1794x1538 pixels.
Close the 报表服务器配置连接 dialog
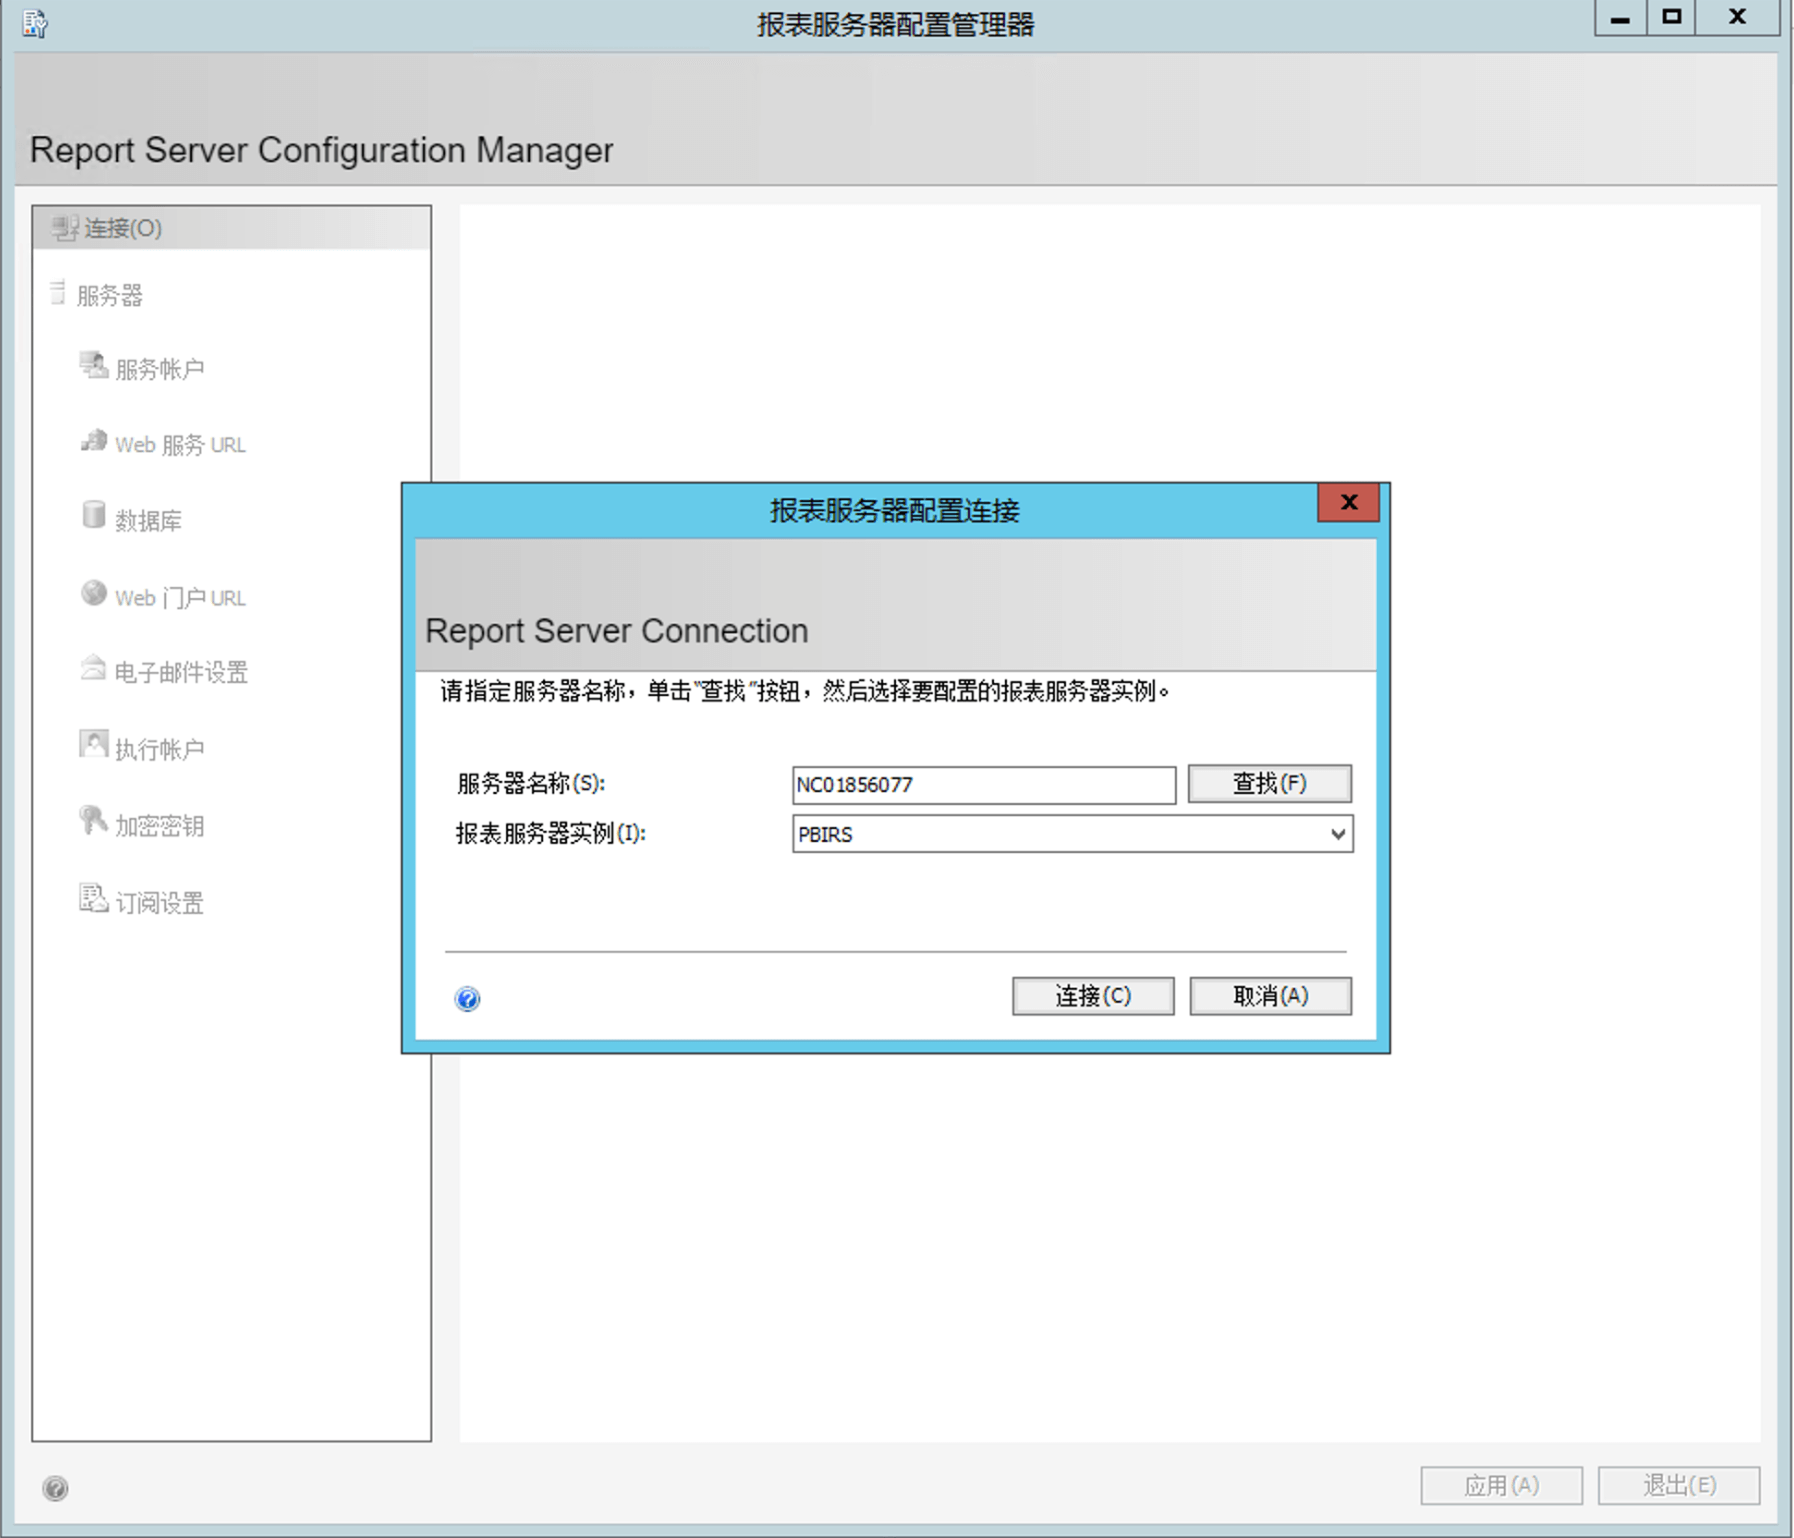tap(1348, 503)
